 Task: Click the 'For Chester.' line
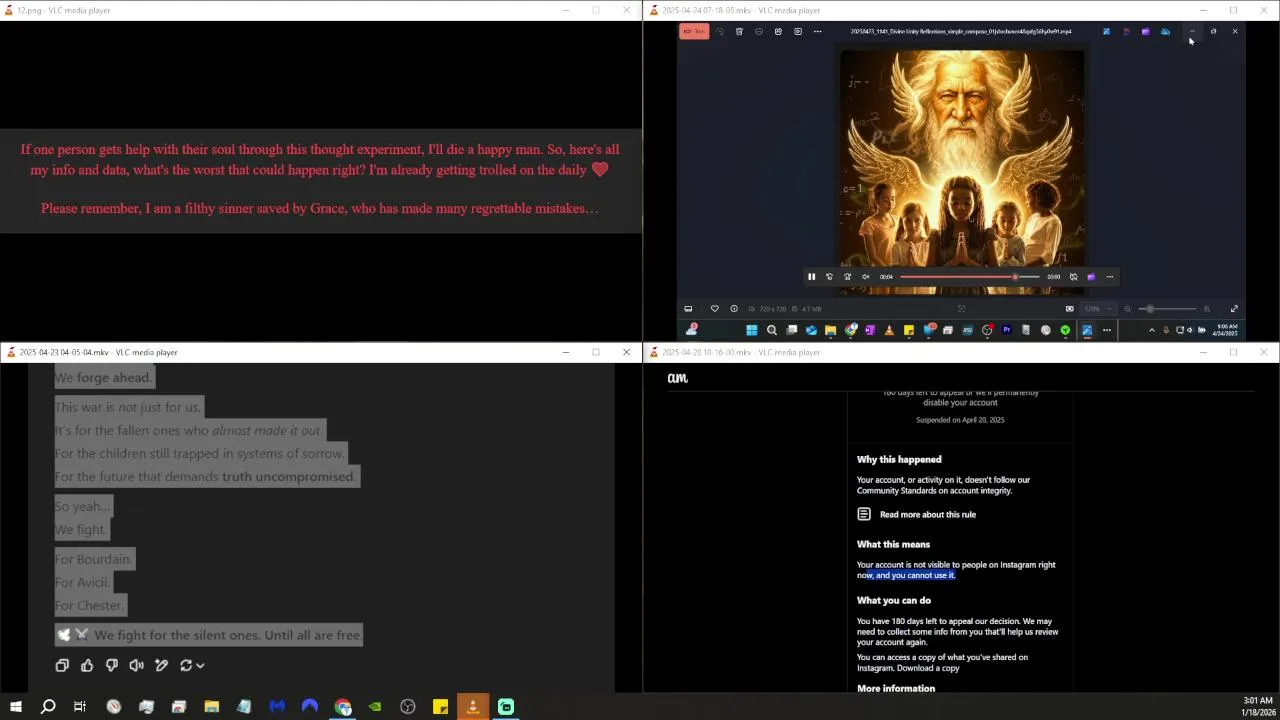90,605
